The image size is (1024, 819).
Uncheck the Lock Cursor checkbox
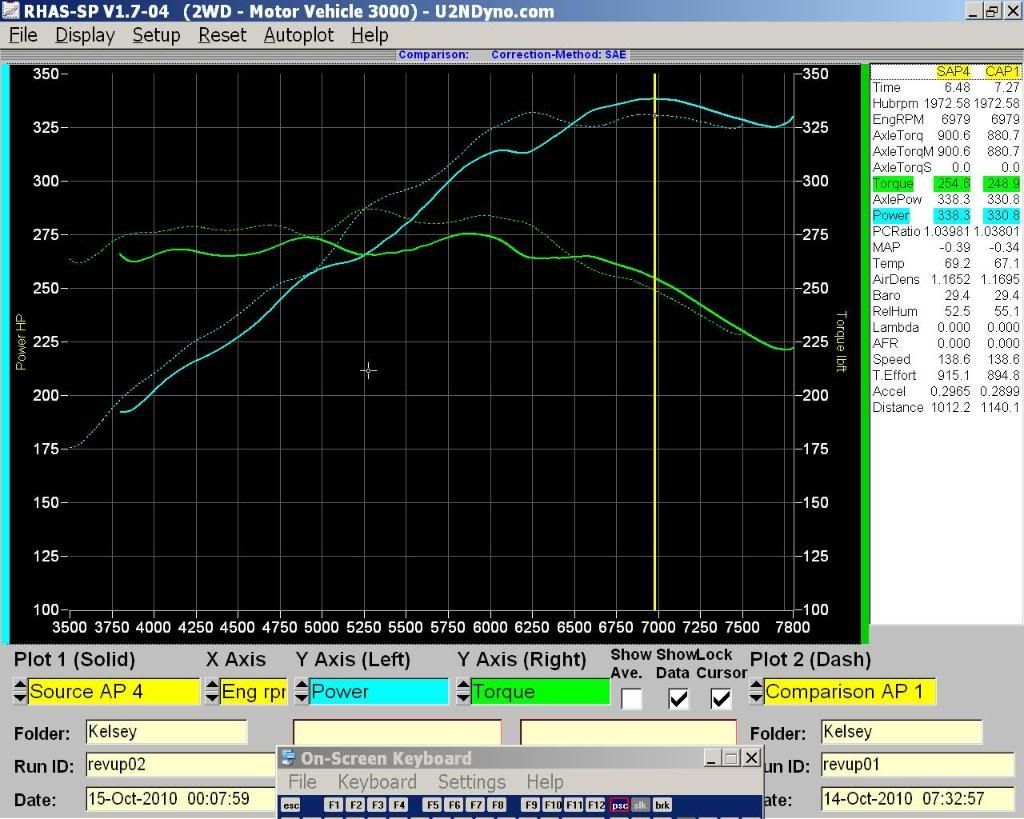coord(720,699)
